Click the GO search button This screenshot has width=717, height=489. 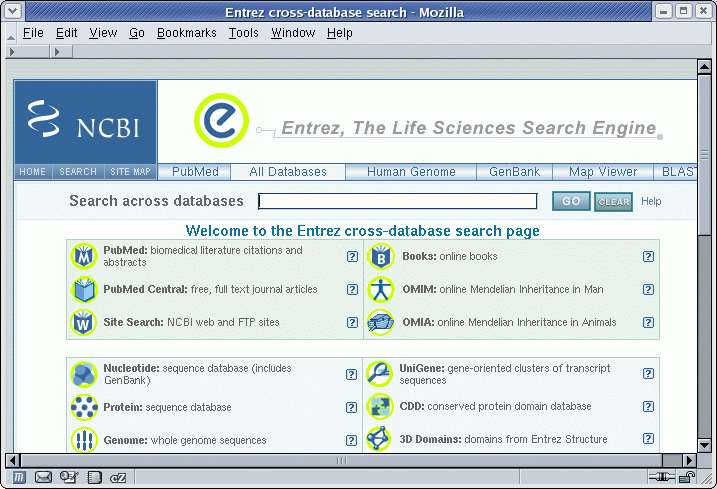pyautogui.click(x=571, y=201)
